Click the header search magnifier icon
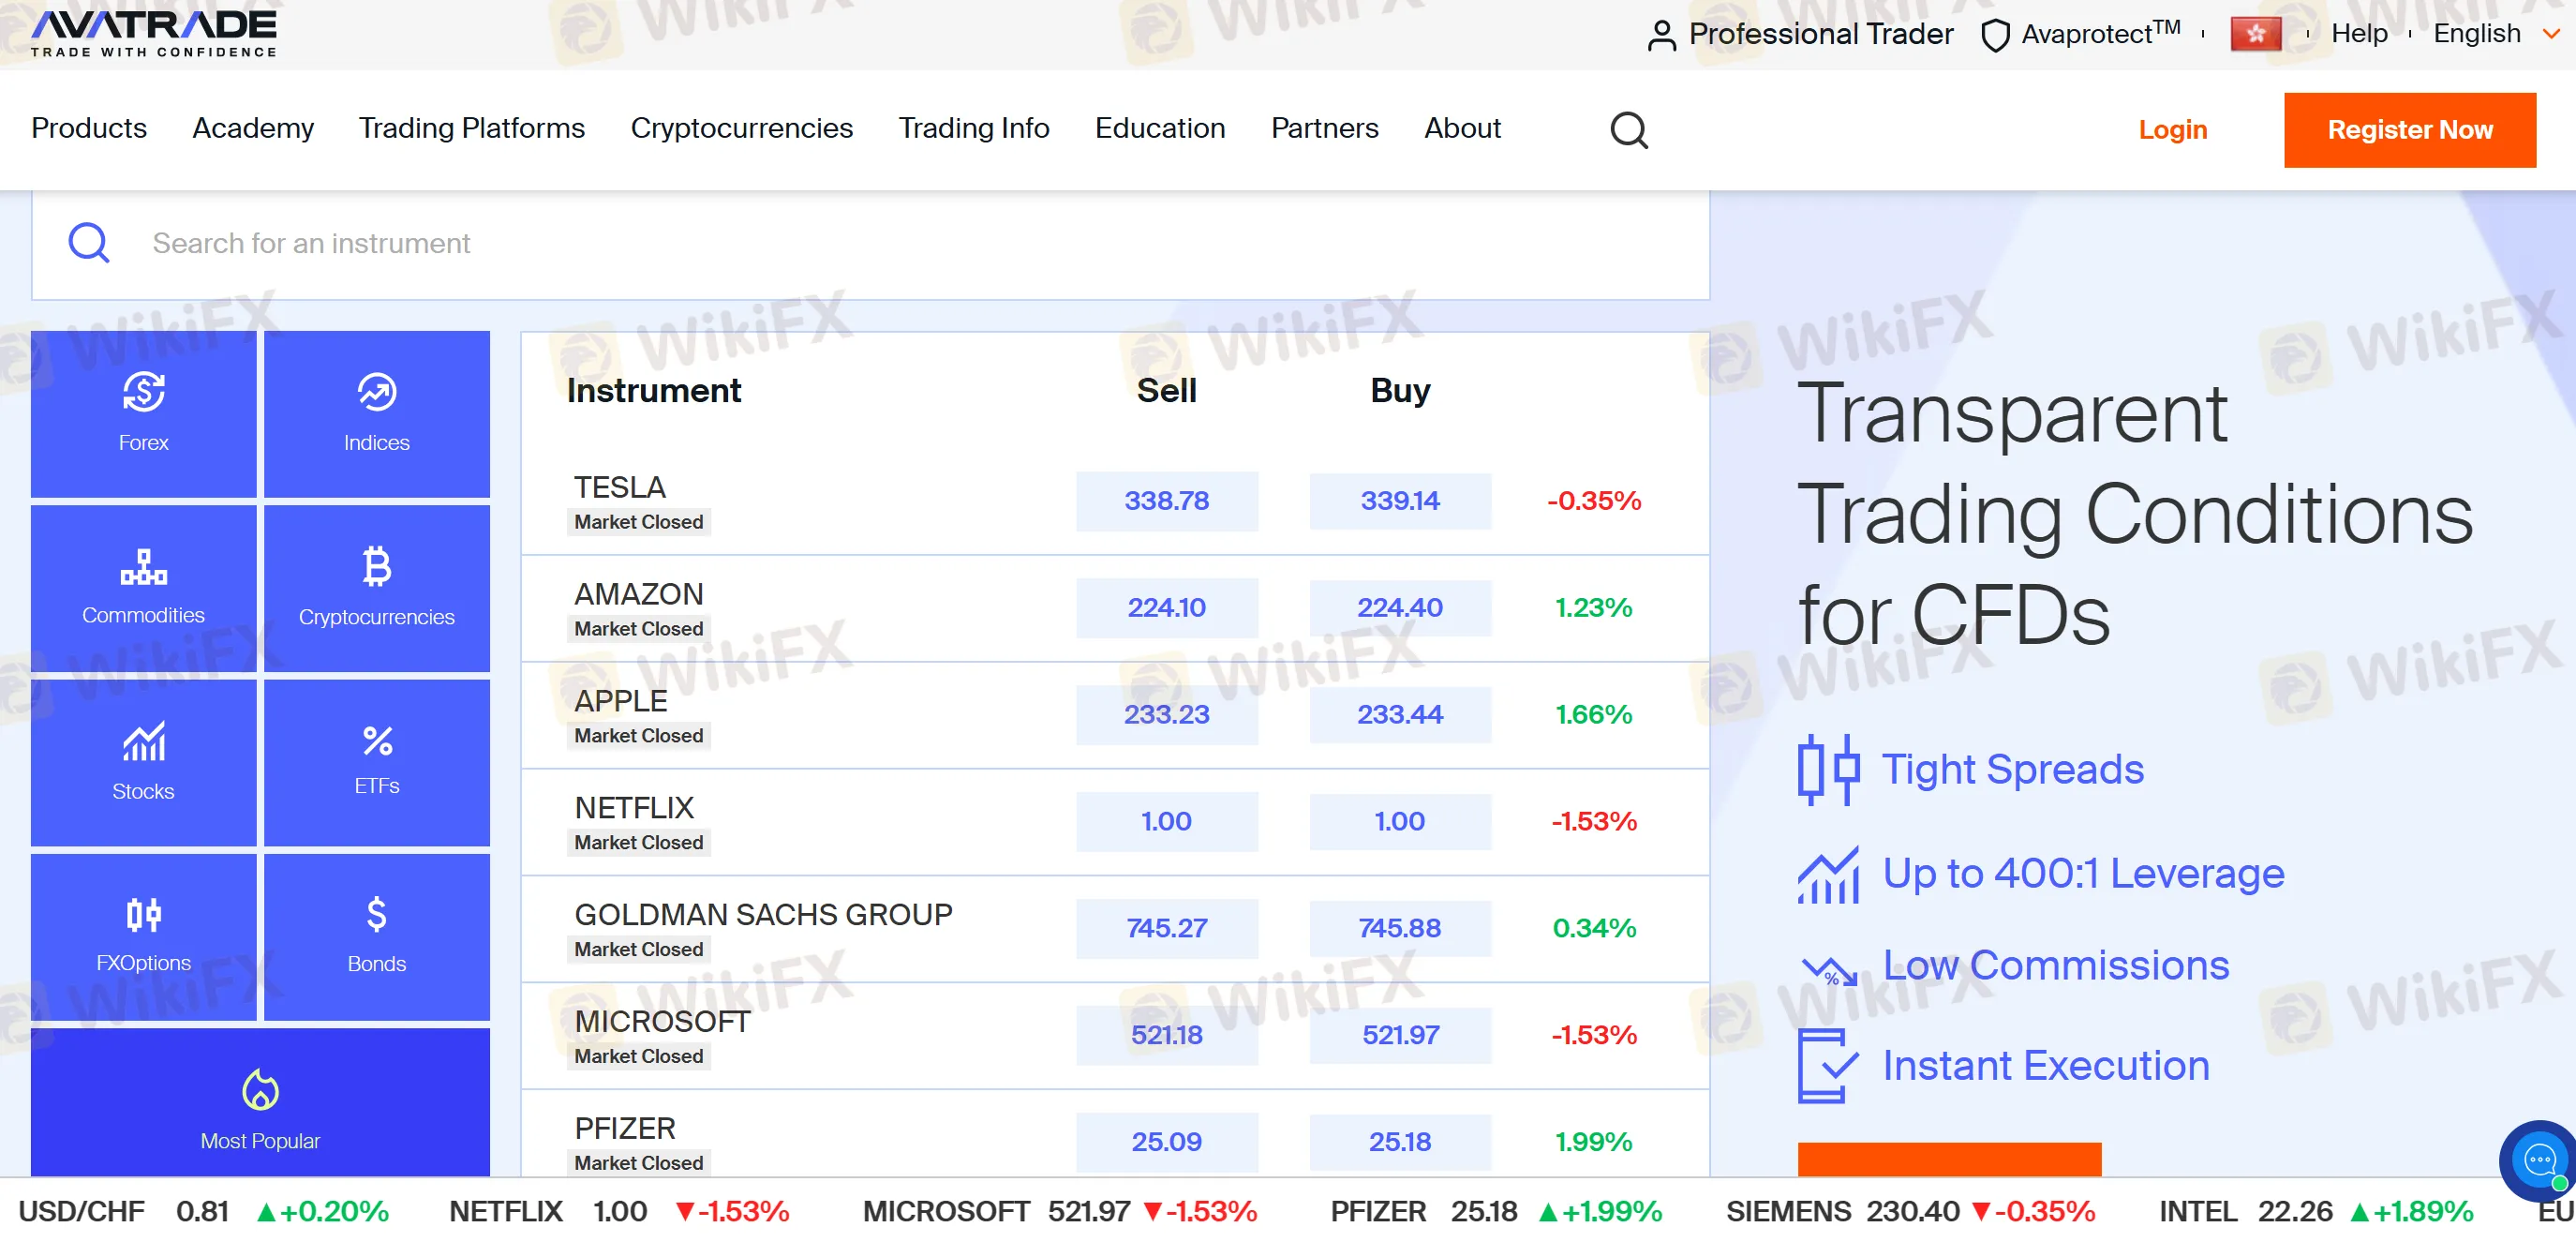2576x1242 pixels. 1628,130
